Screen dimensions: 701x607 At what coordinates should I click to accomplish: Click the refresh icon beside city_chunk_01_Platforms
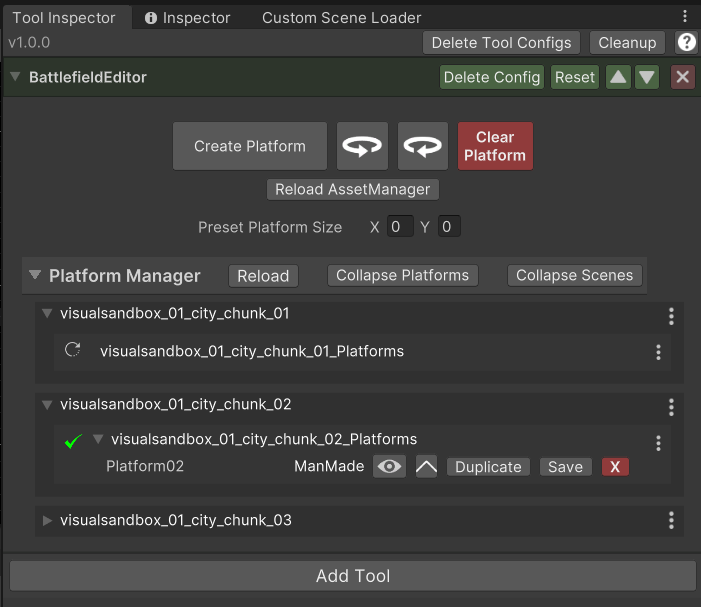pyautogui.click(x=72, y=351)
